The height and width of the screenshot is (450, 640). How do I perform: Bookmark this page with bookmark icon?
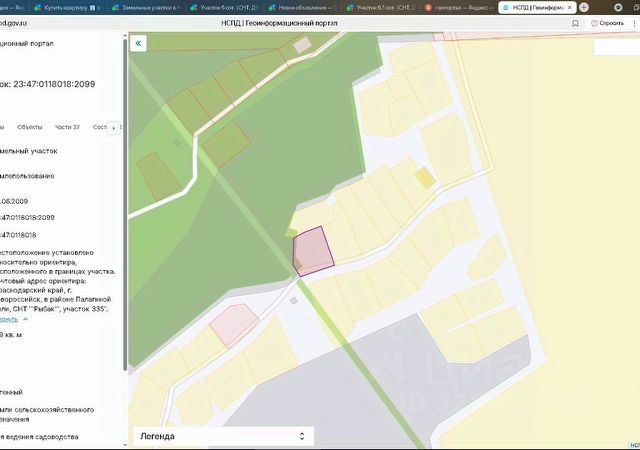coord(575,23)
